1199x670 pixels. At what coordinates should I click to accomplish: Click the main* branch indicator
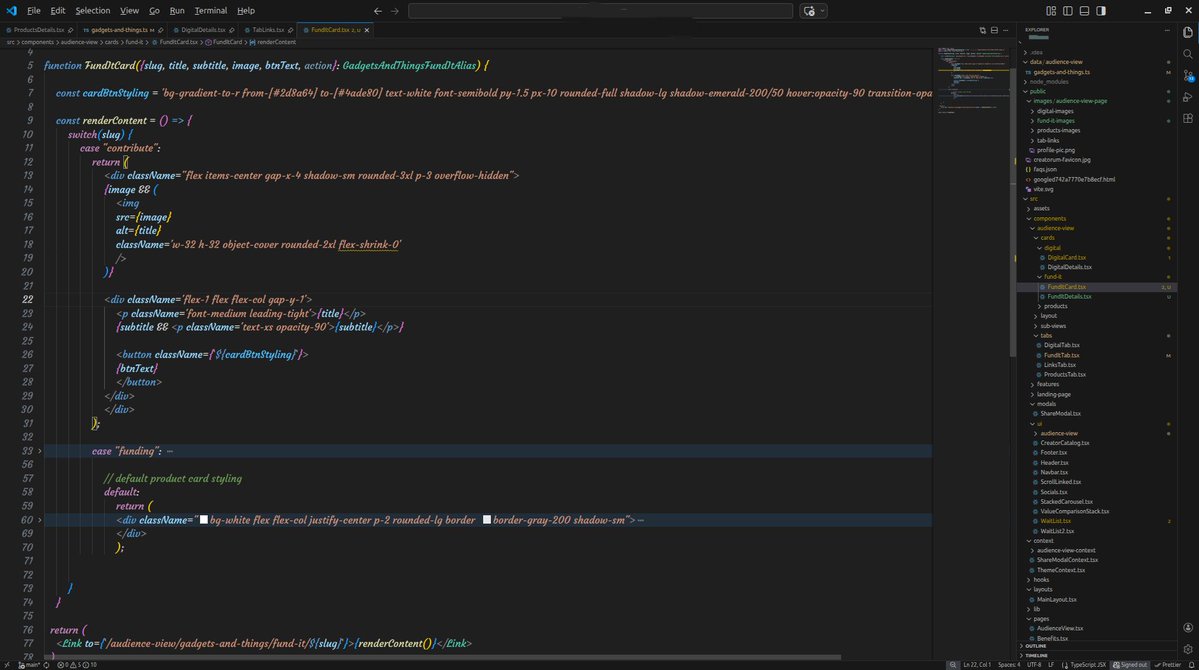pos(28,663)
